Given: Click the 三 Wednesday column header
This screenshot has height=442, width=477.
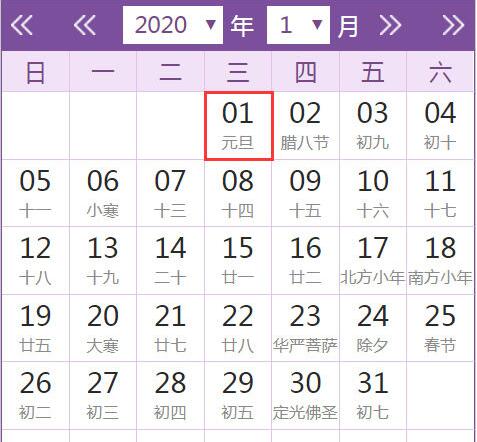Looking at the screenshot, I should (x=238, y=72).
